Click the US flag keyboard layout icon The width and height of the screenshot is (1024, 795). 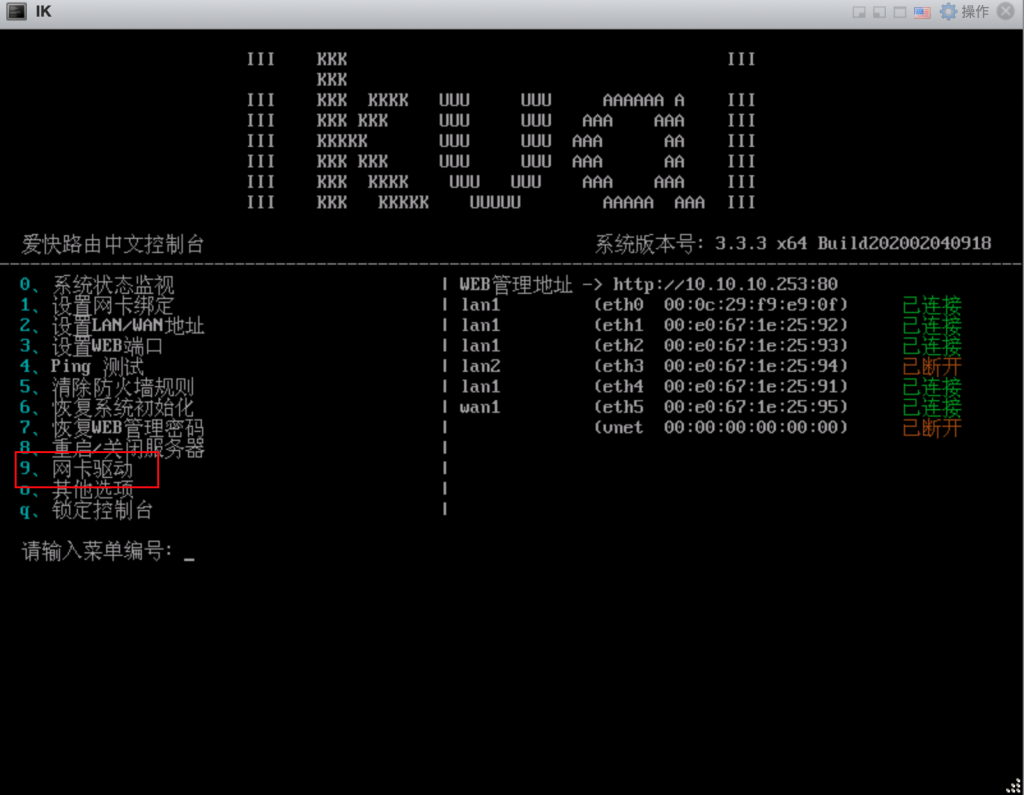click(x=921, y=12)
